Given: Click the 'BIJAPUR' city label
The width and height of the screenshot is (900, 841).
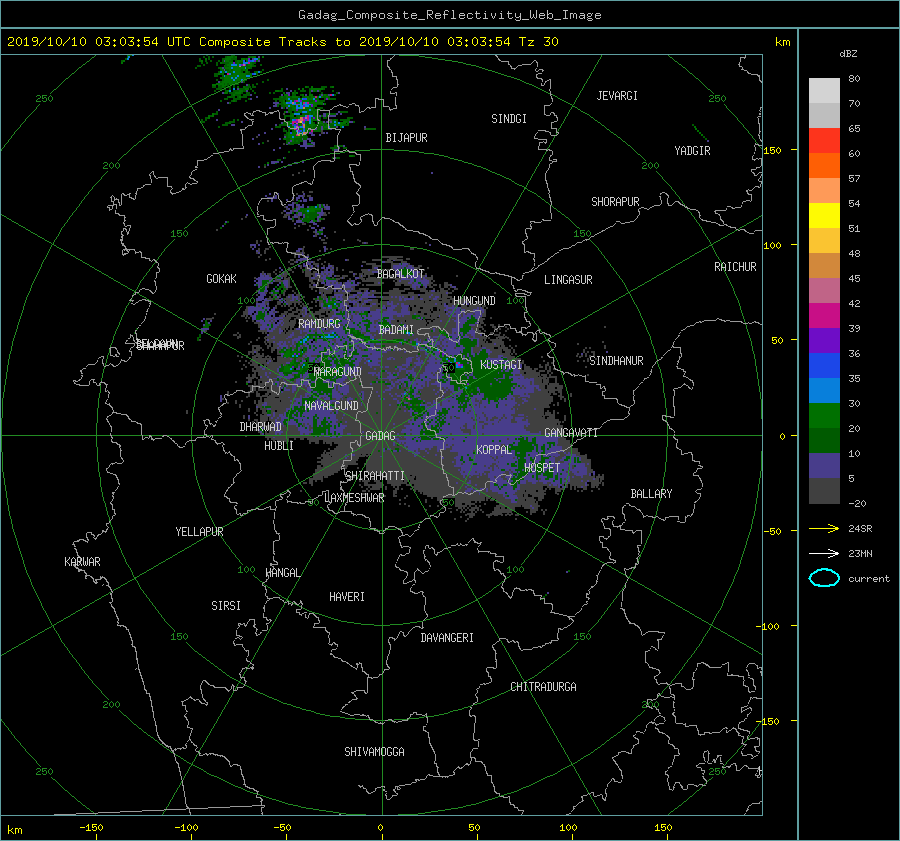Looking at the screenshot, I should click(x=406, y=138).
